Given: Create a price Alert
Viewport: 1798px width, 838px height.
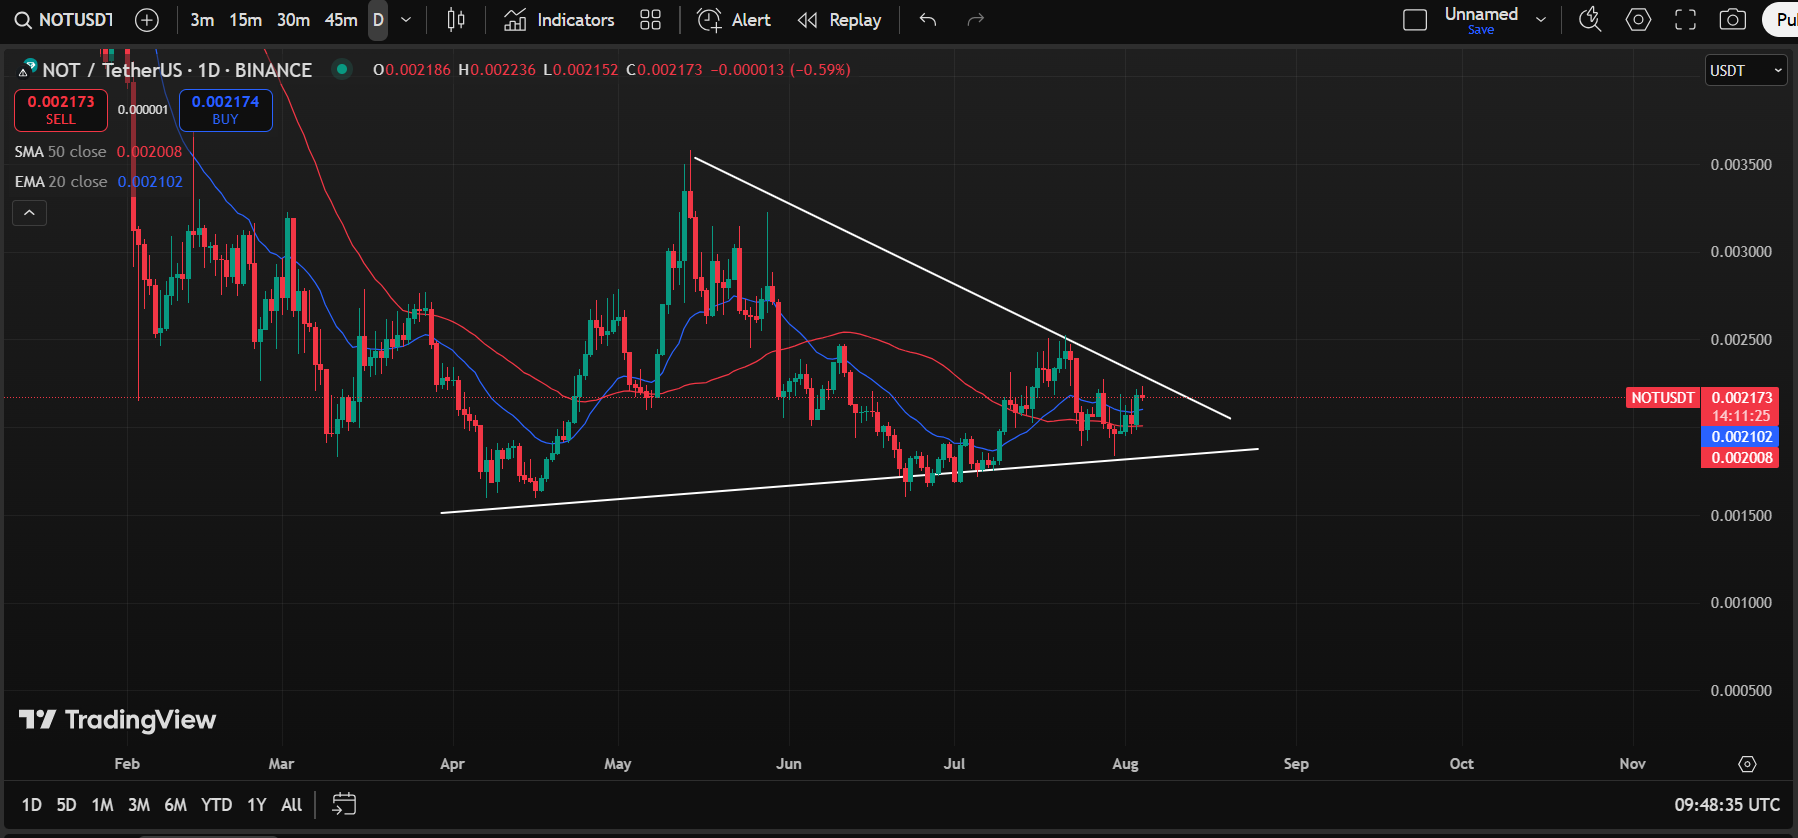Looking at the screenshot, I should [x=734, y=20].
